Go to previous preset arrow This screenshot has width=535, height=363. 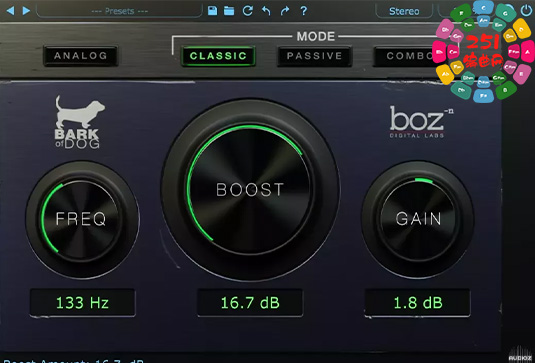coord(10,11)
